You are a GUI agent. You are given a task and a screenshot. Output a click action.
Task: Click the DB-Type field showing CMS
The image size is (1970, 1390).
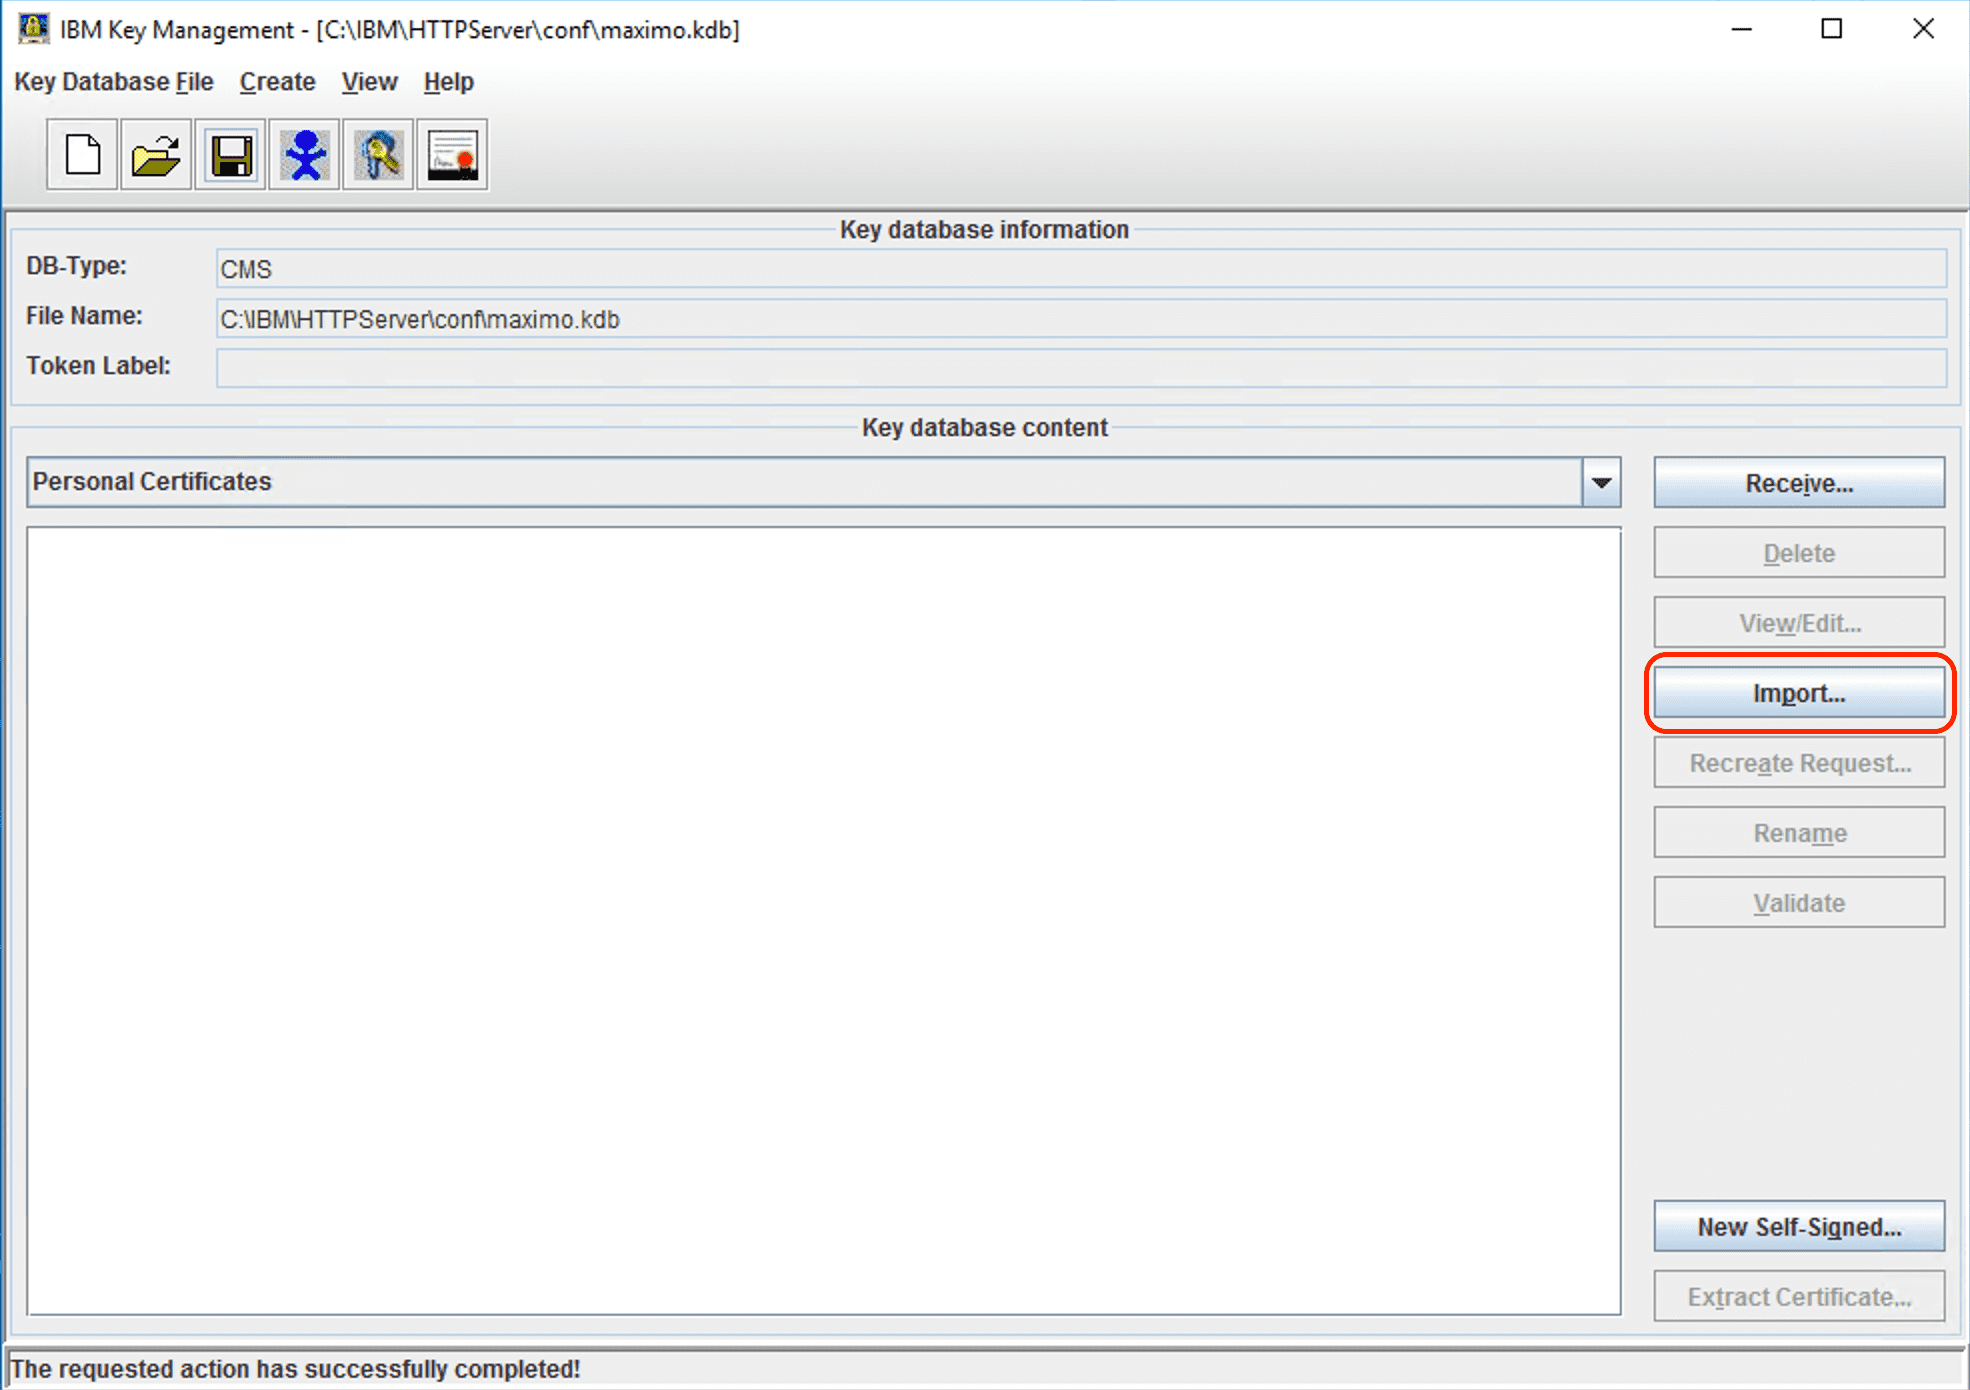pos(1081,269)
